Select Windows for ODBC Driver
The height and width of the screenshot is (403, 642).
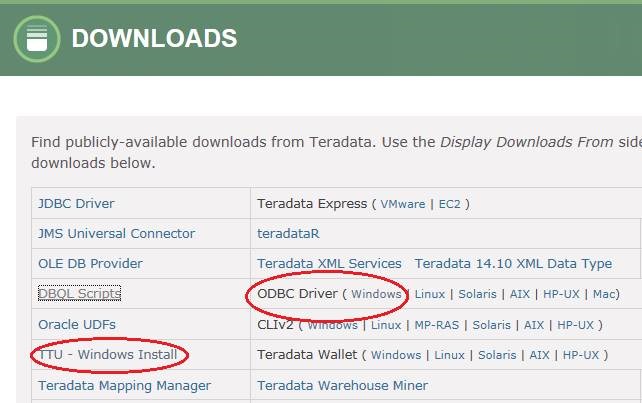(x=376, y=294)
